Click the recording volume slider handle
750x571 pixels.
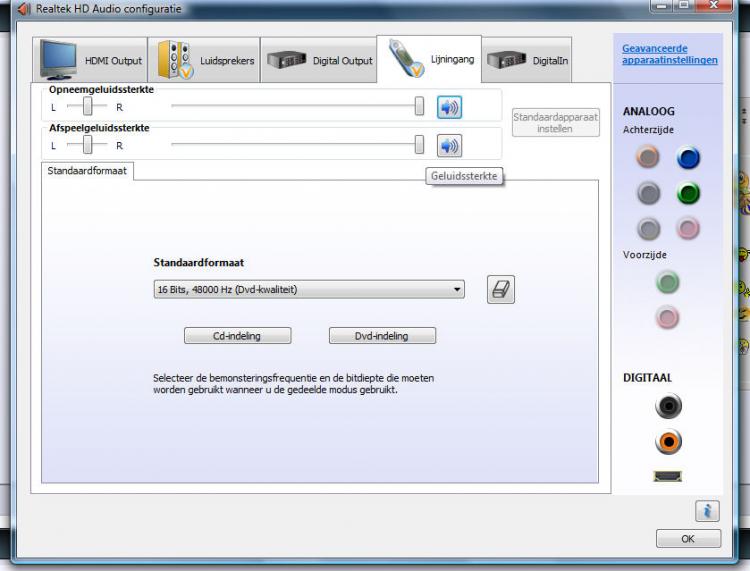click(419, 106)
